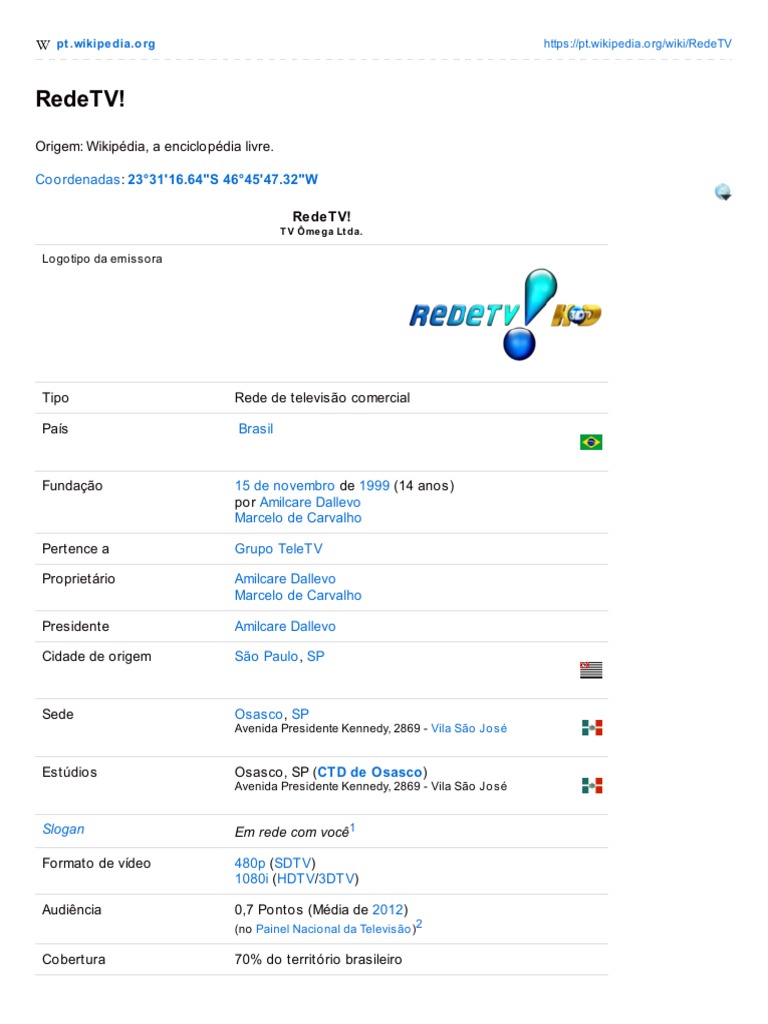Open SP link in Cidade de origem row
Viewport: 768px width, 1024px height.
[x=315, y=657]
